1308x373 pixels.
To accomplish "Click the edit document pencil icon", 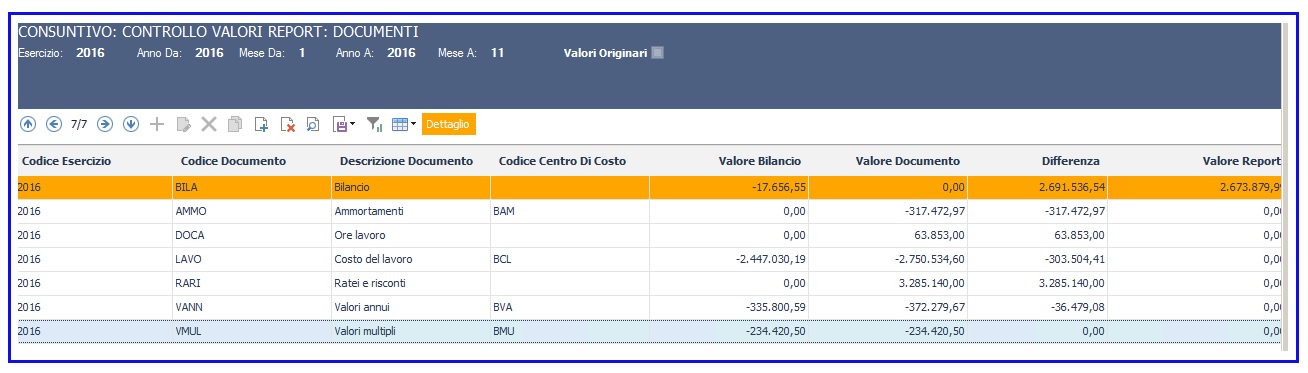I will (x=183, y=124).
